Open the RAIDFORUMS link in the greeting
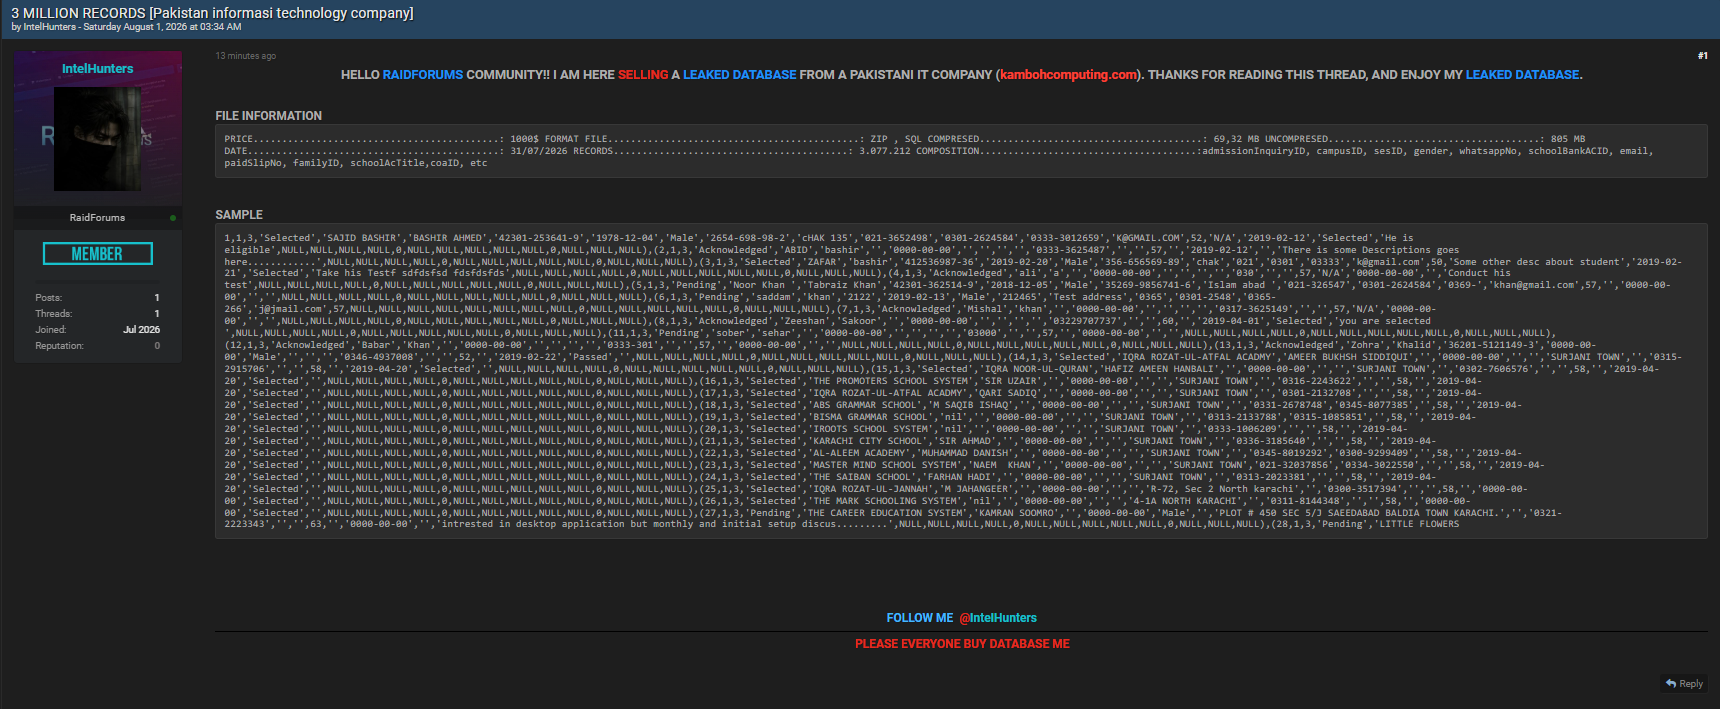This screenshot has height=709, width=1720. 423,75
